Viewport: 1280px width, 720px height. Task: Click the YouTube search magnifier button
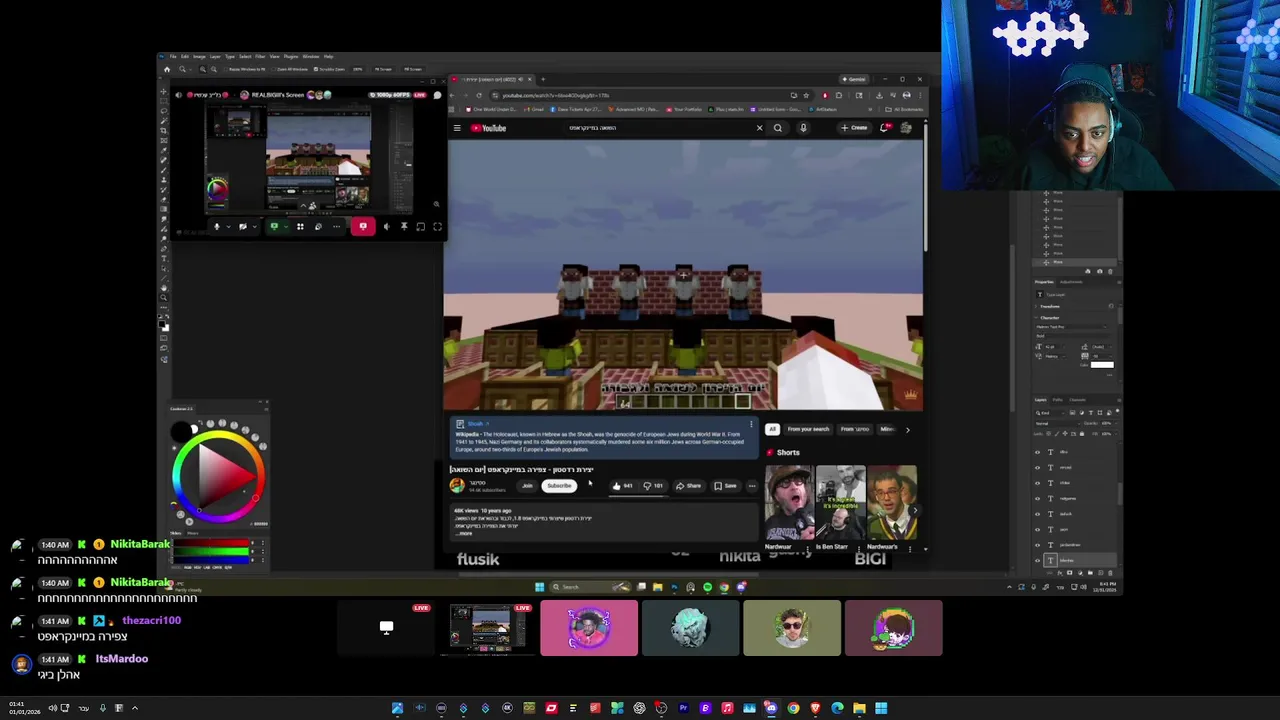(x=778, y=128)
